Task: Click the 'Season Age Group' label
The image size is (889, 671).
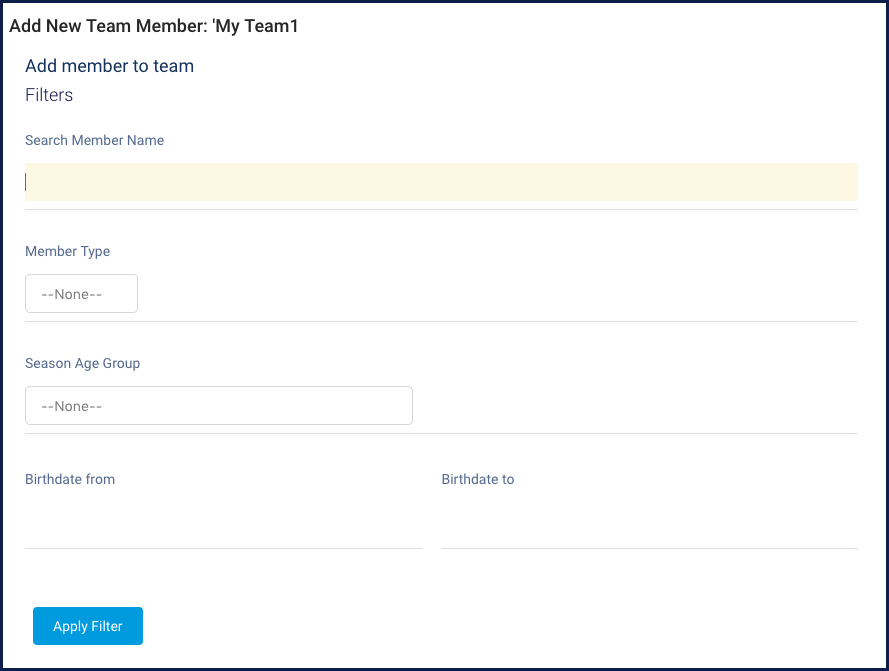Action: tap(82, 364)
